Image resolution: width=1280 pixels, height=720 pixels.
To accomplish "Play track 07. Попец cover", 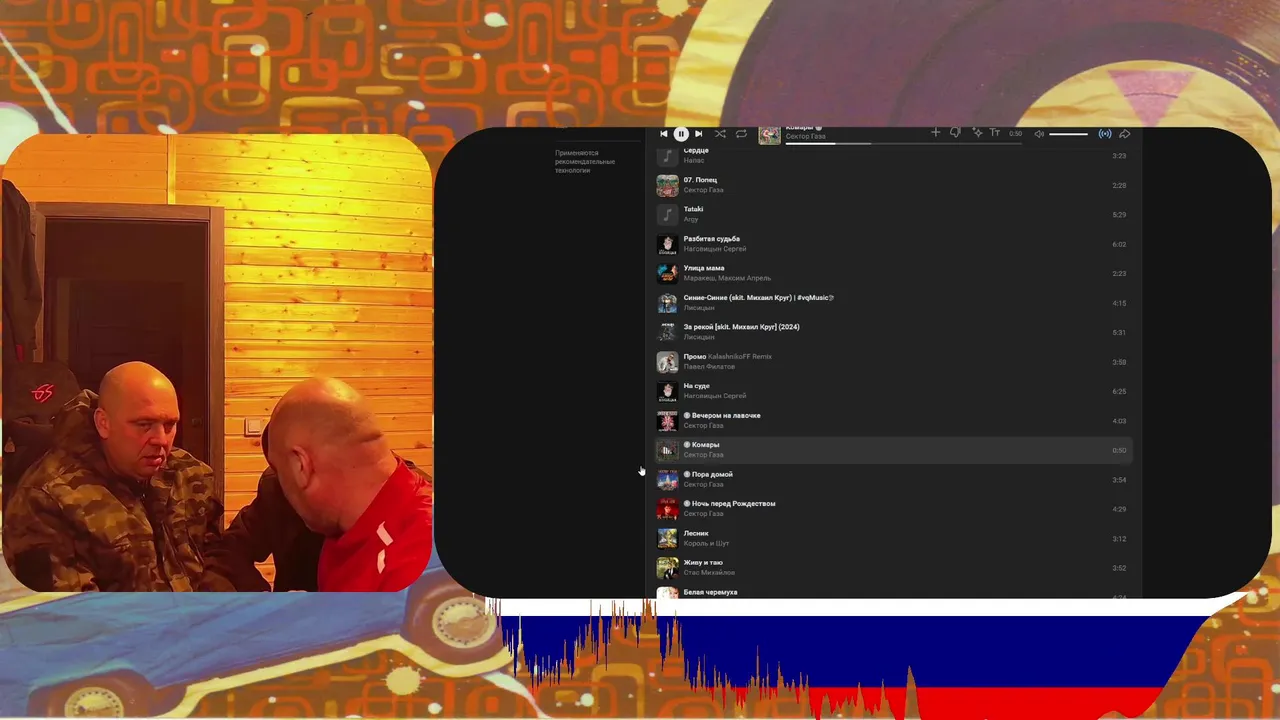I will tap(667, 186).
